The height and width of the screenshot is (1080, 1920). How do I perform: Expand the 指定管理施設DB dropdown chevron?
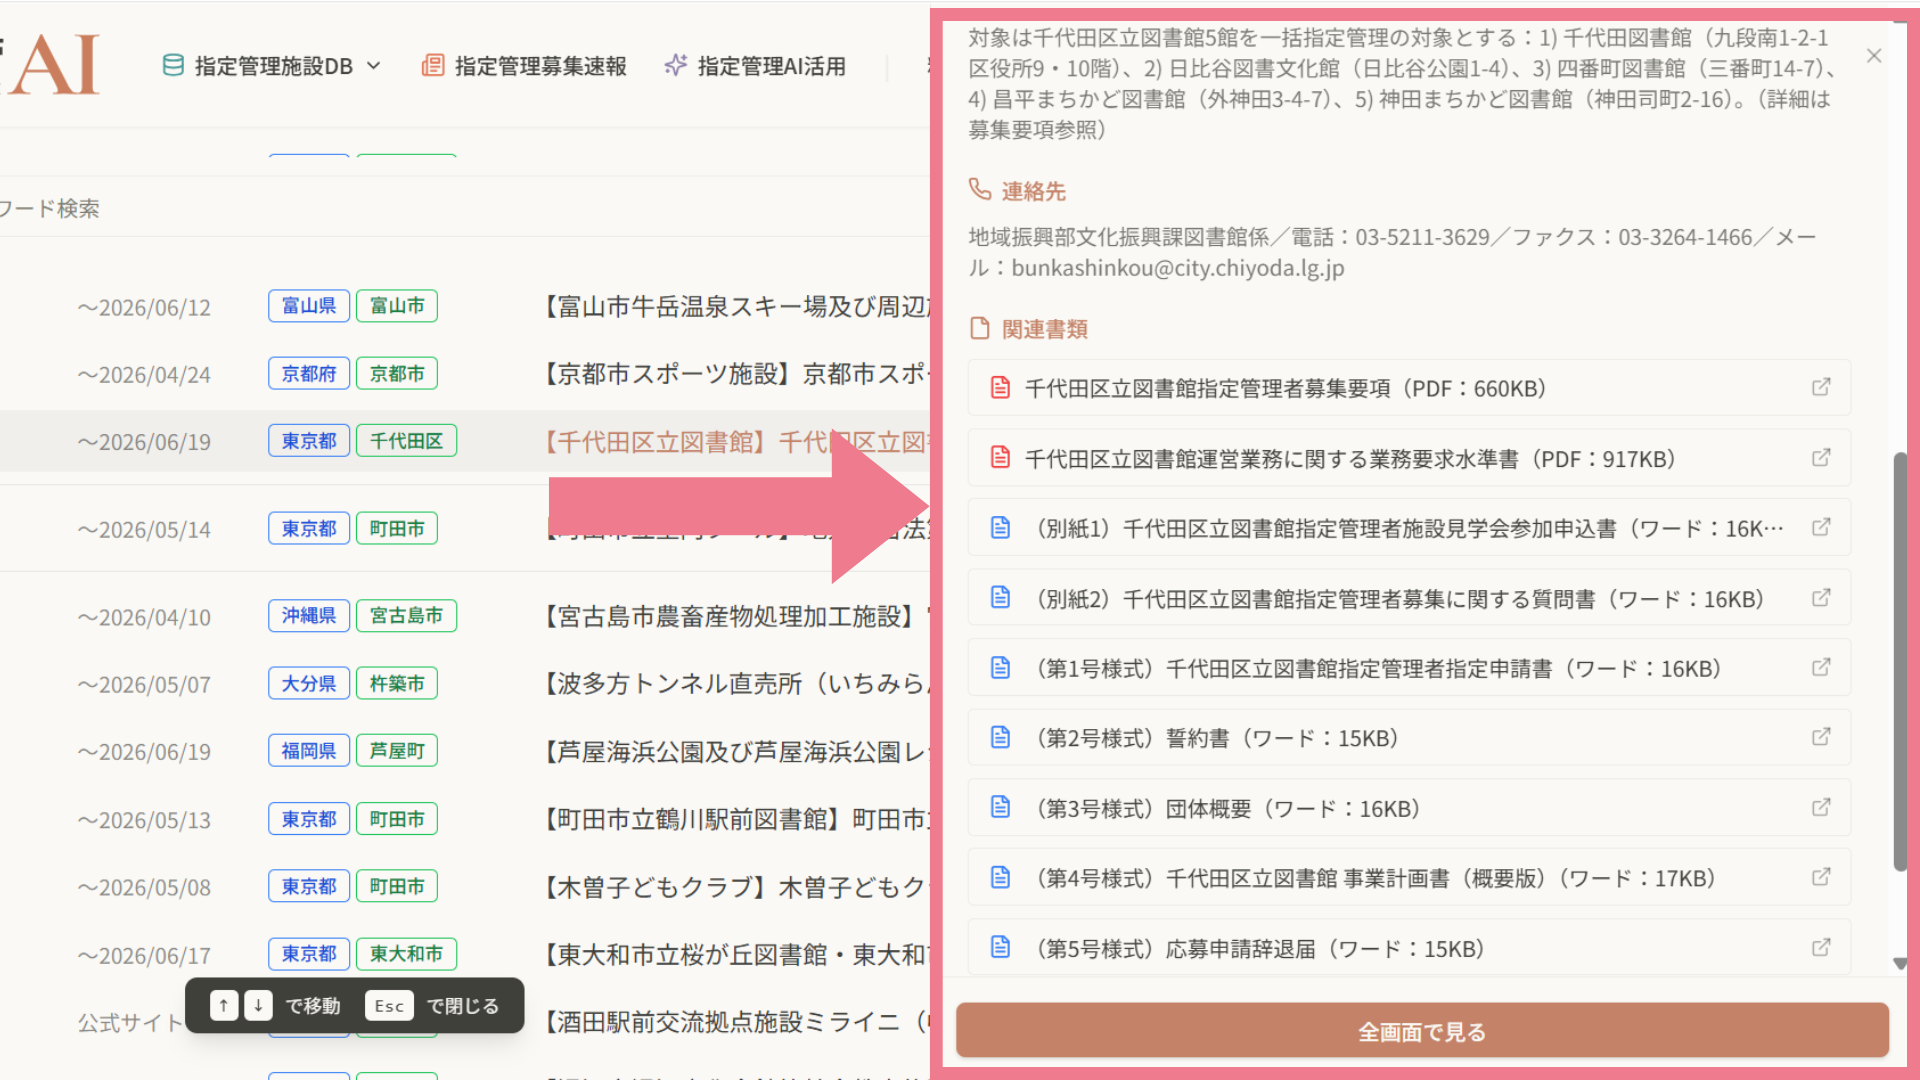[374, 66]
